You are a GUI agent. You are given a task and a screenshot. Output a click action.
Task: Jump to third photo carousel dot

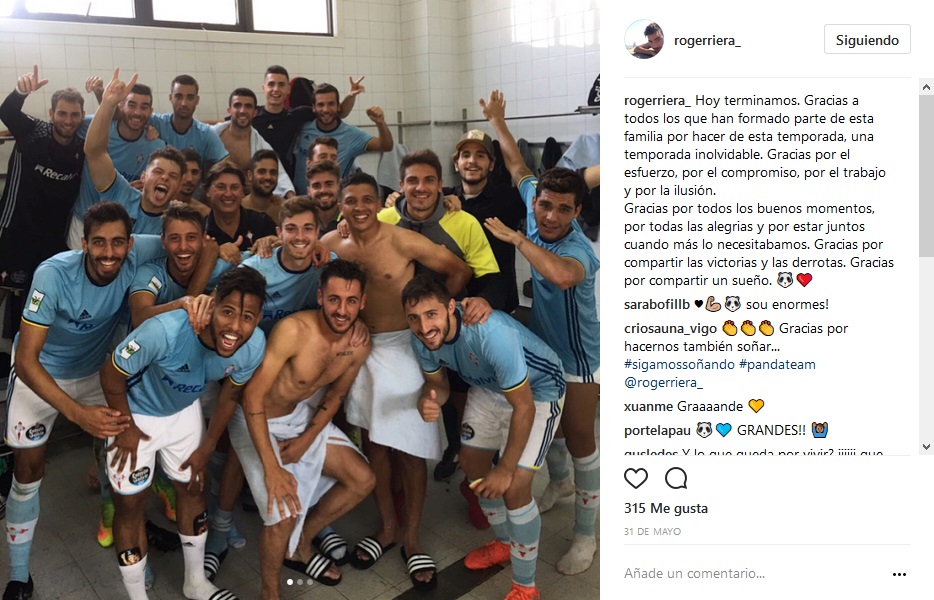309,582
